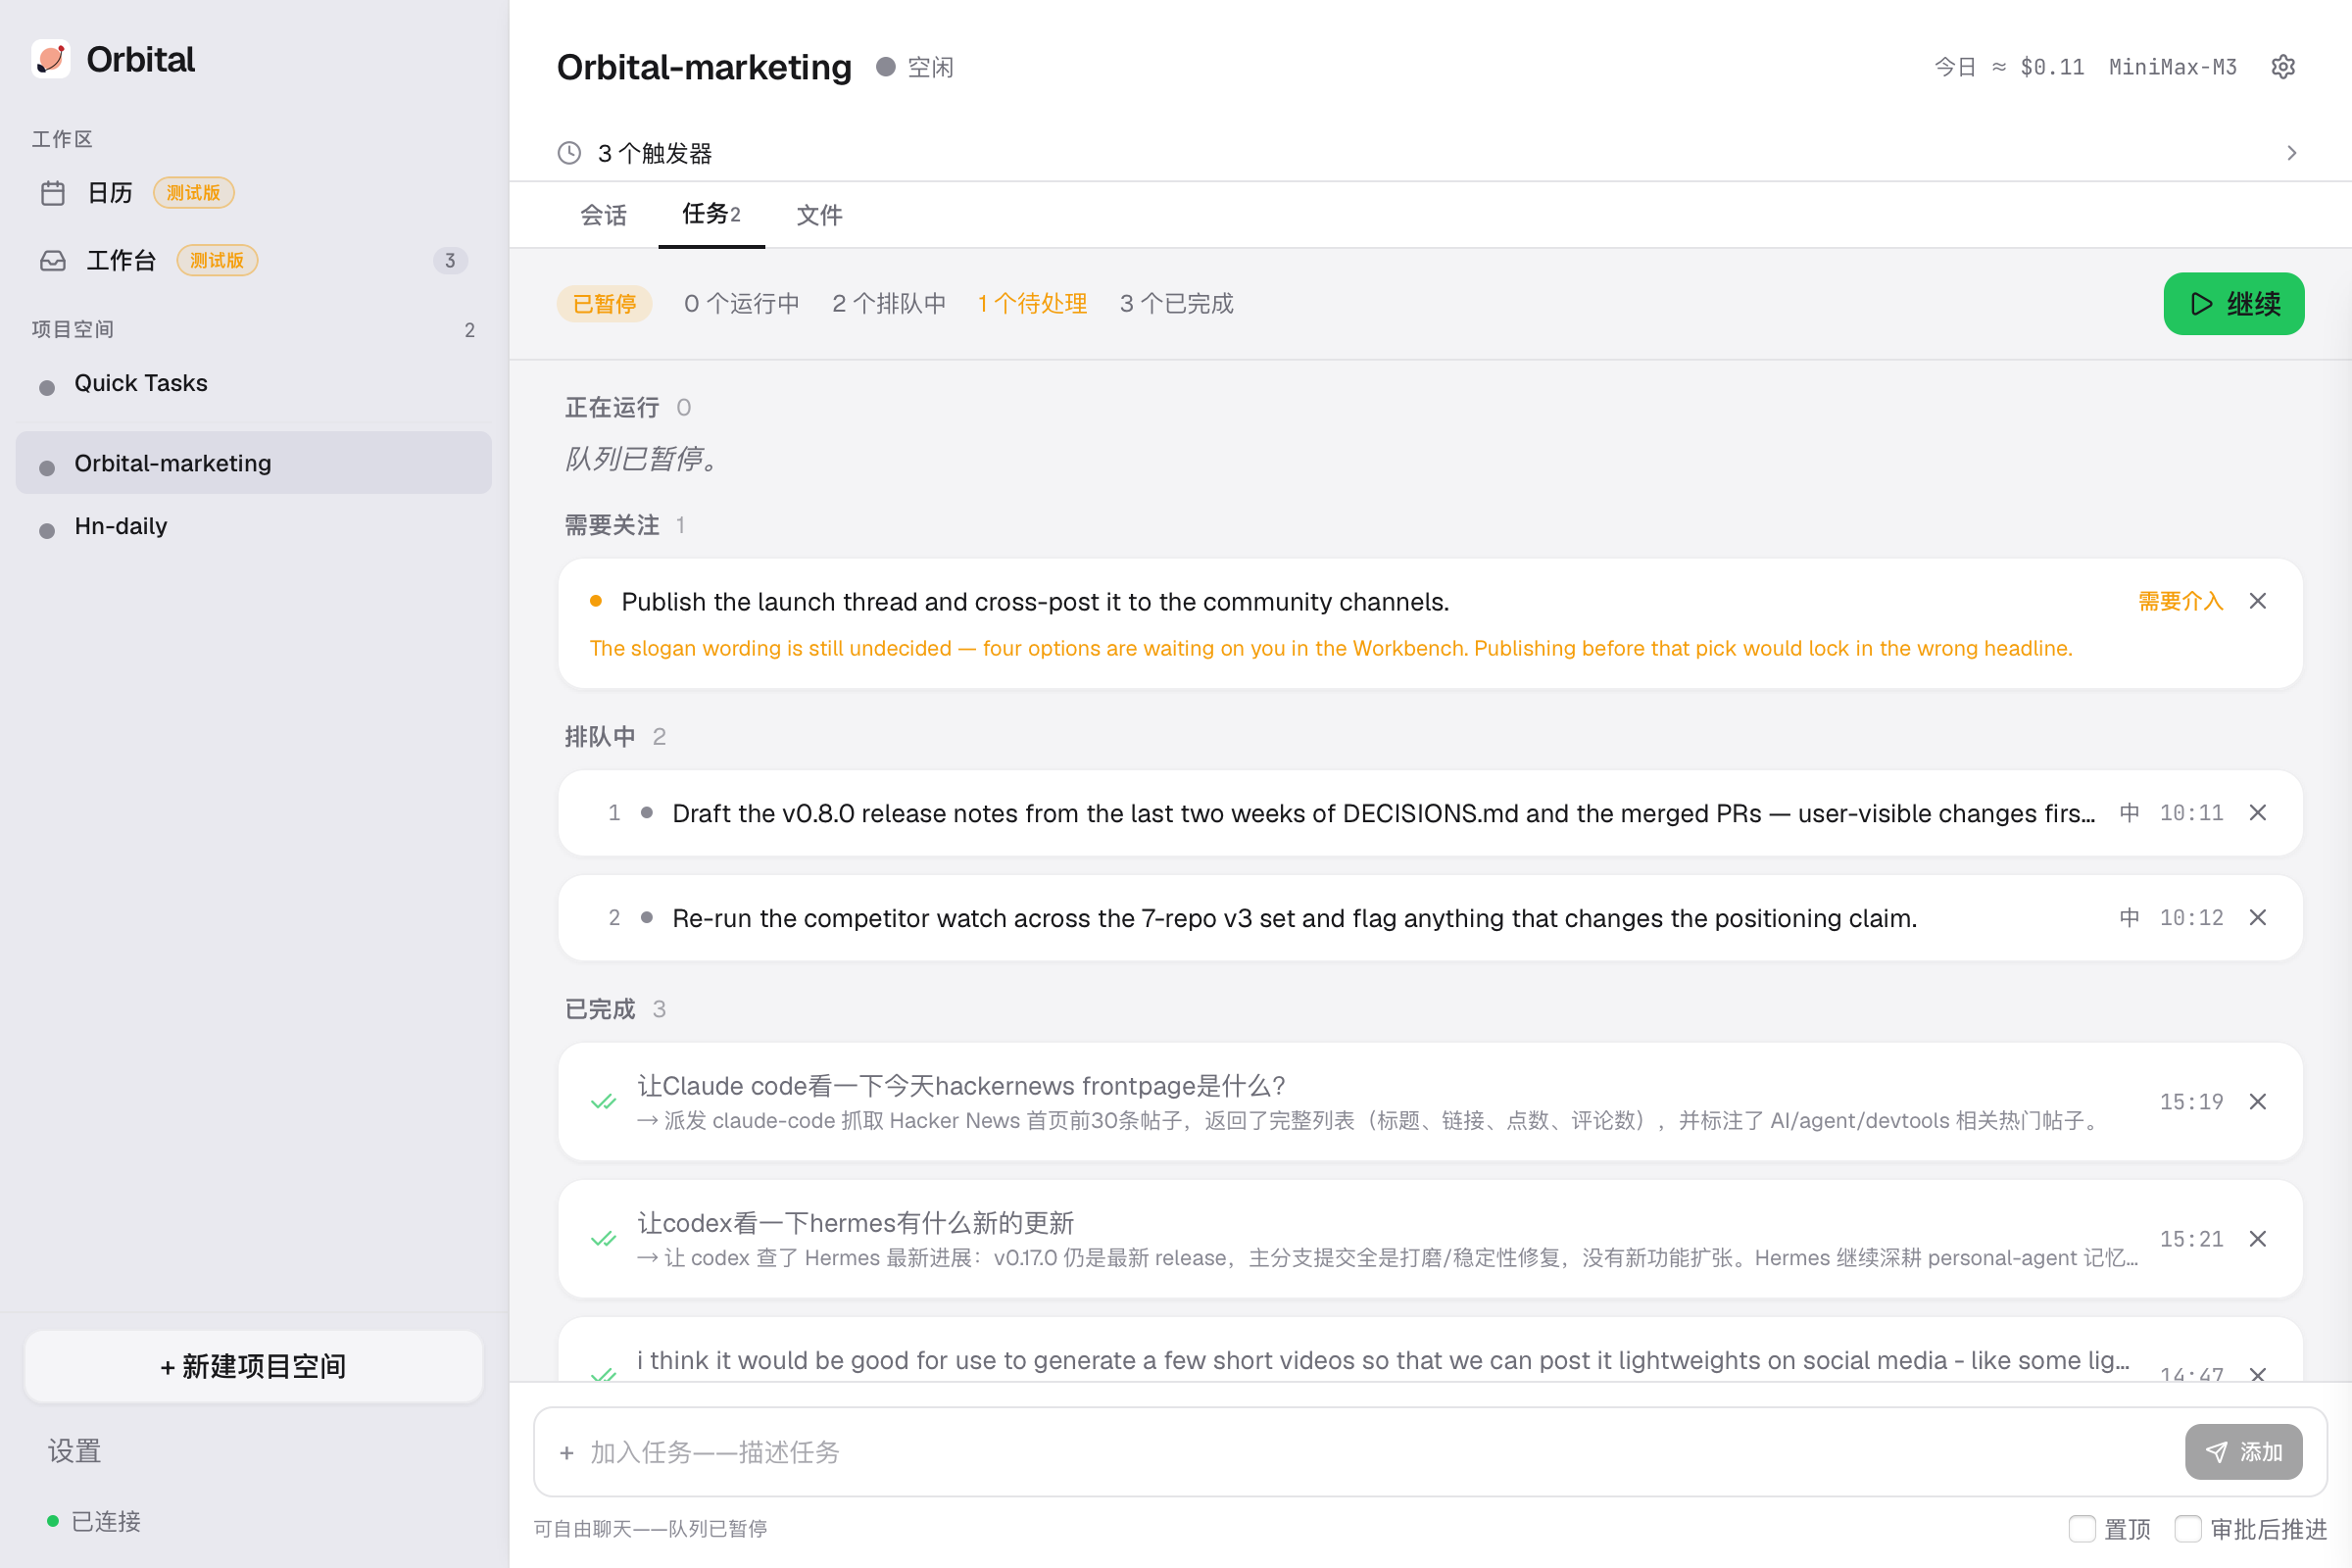Viewport: 2352px width, 1568px height.
Task: Click the clock icon beside 3 个触发器
Action: click(x=569, y=153)
